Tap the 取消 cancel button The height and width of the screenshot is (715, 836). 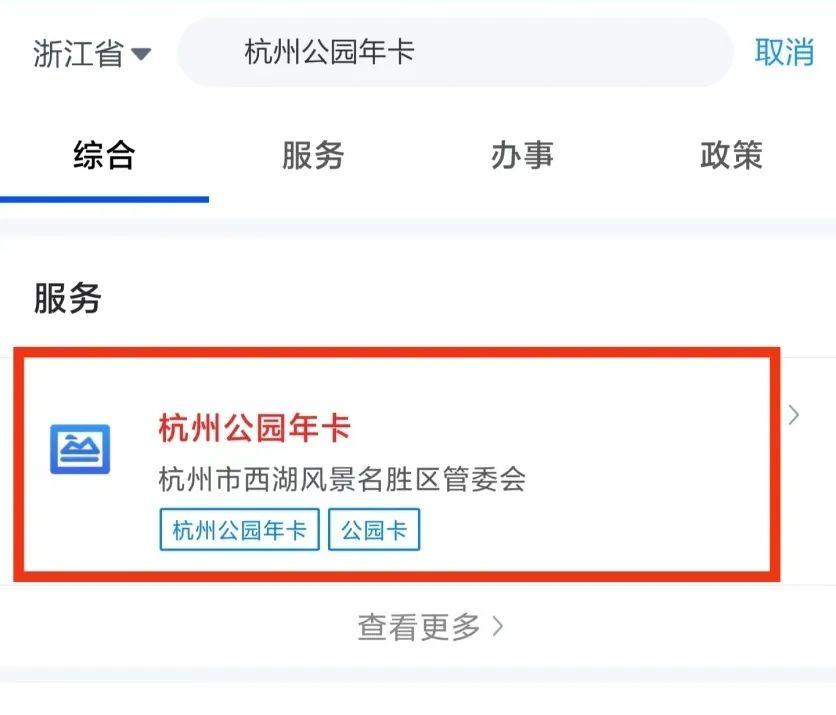pos(784,52)
